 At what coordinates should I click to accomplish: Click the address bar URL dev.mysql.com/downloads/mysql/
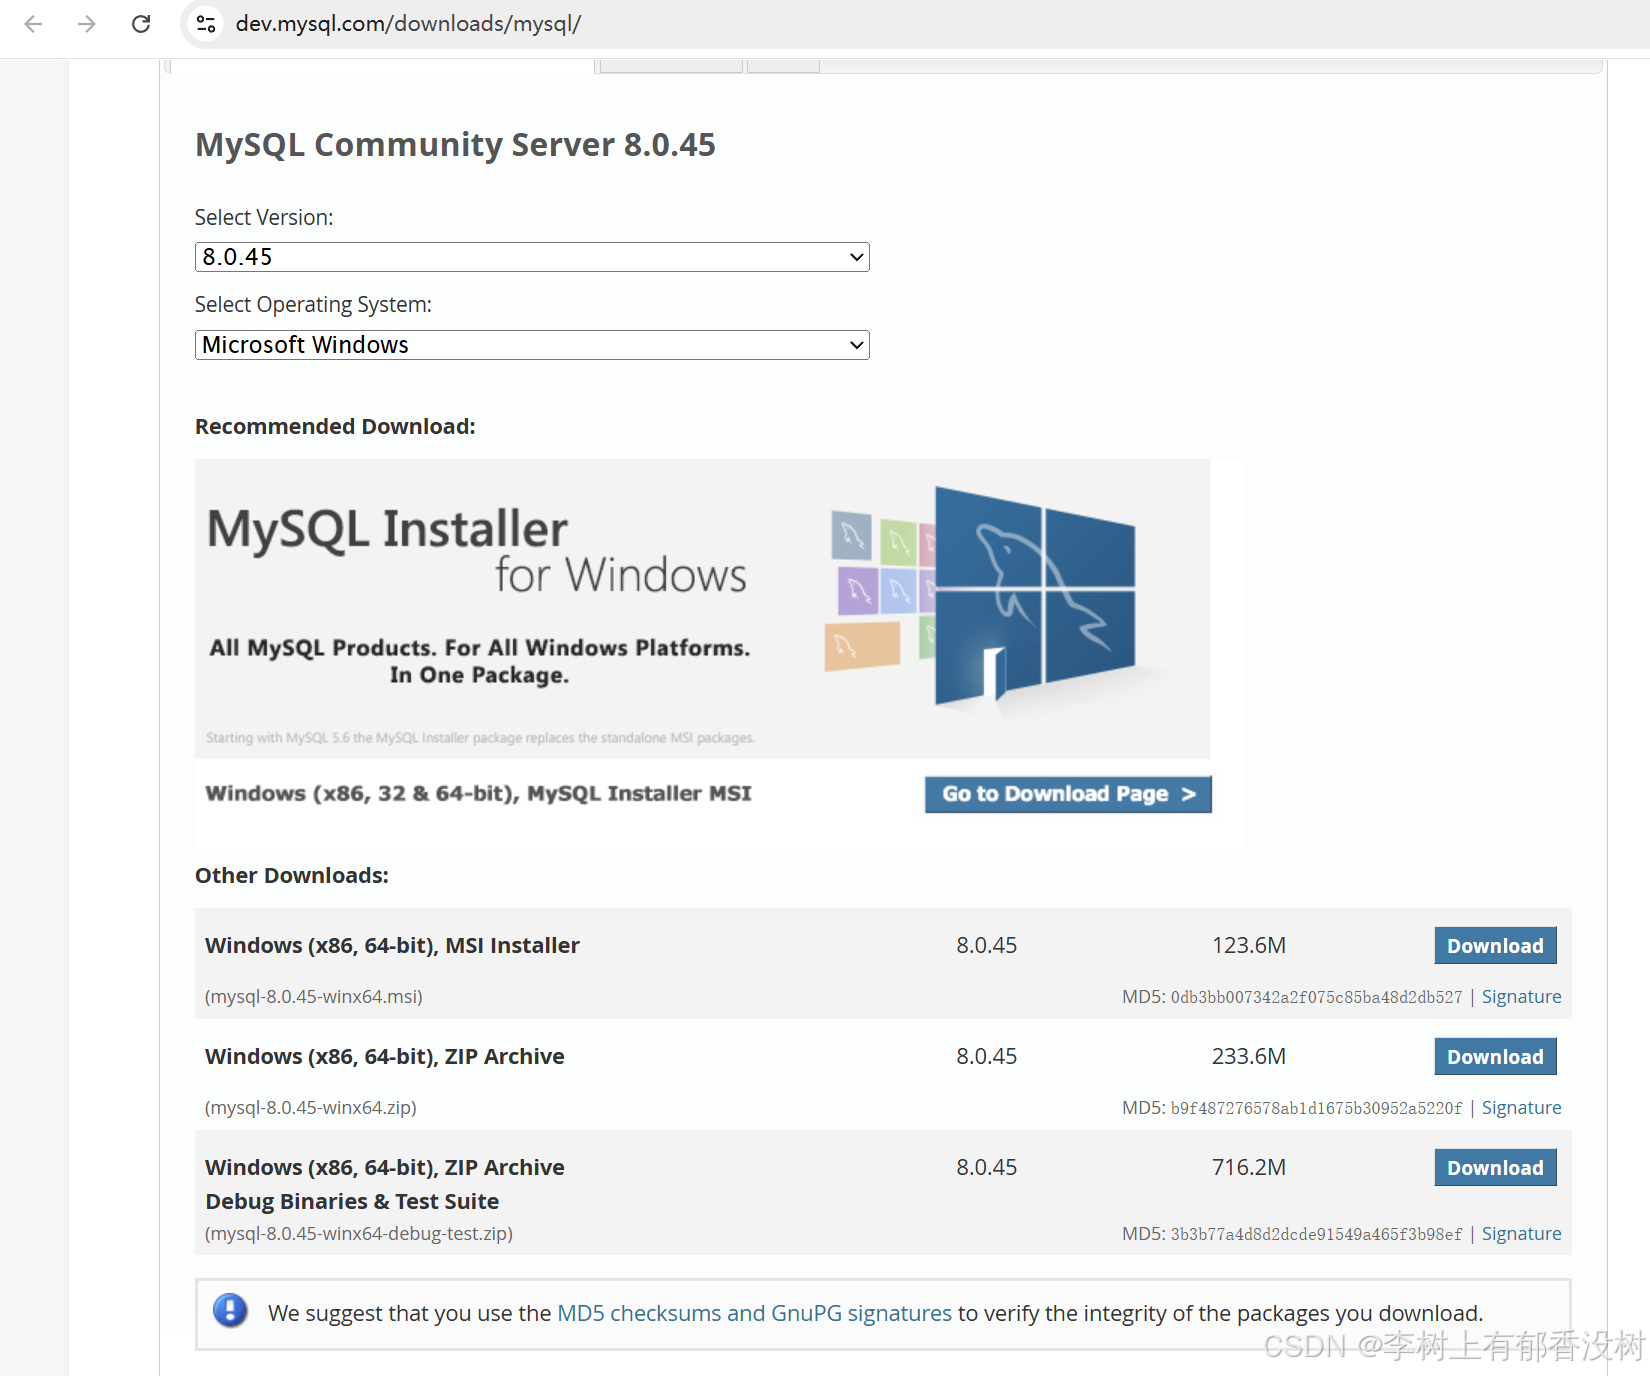tap(408, 24)
